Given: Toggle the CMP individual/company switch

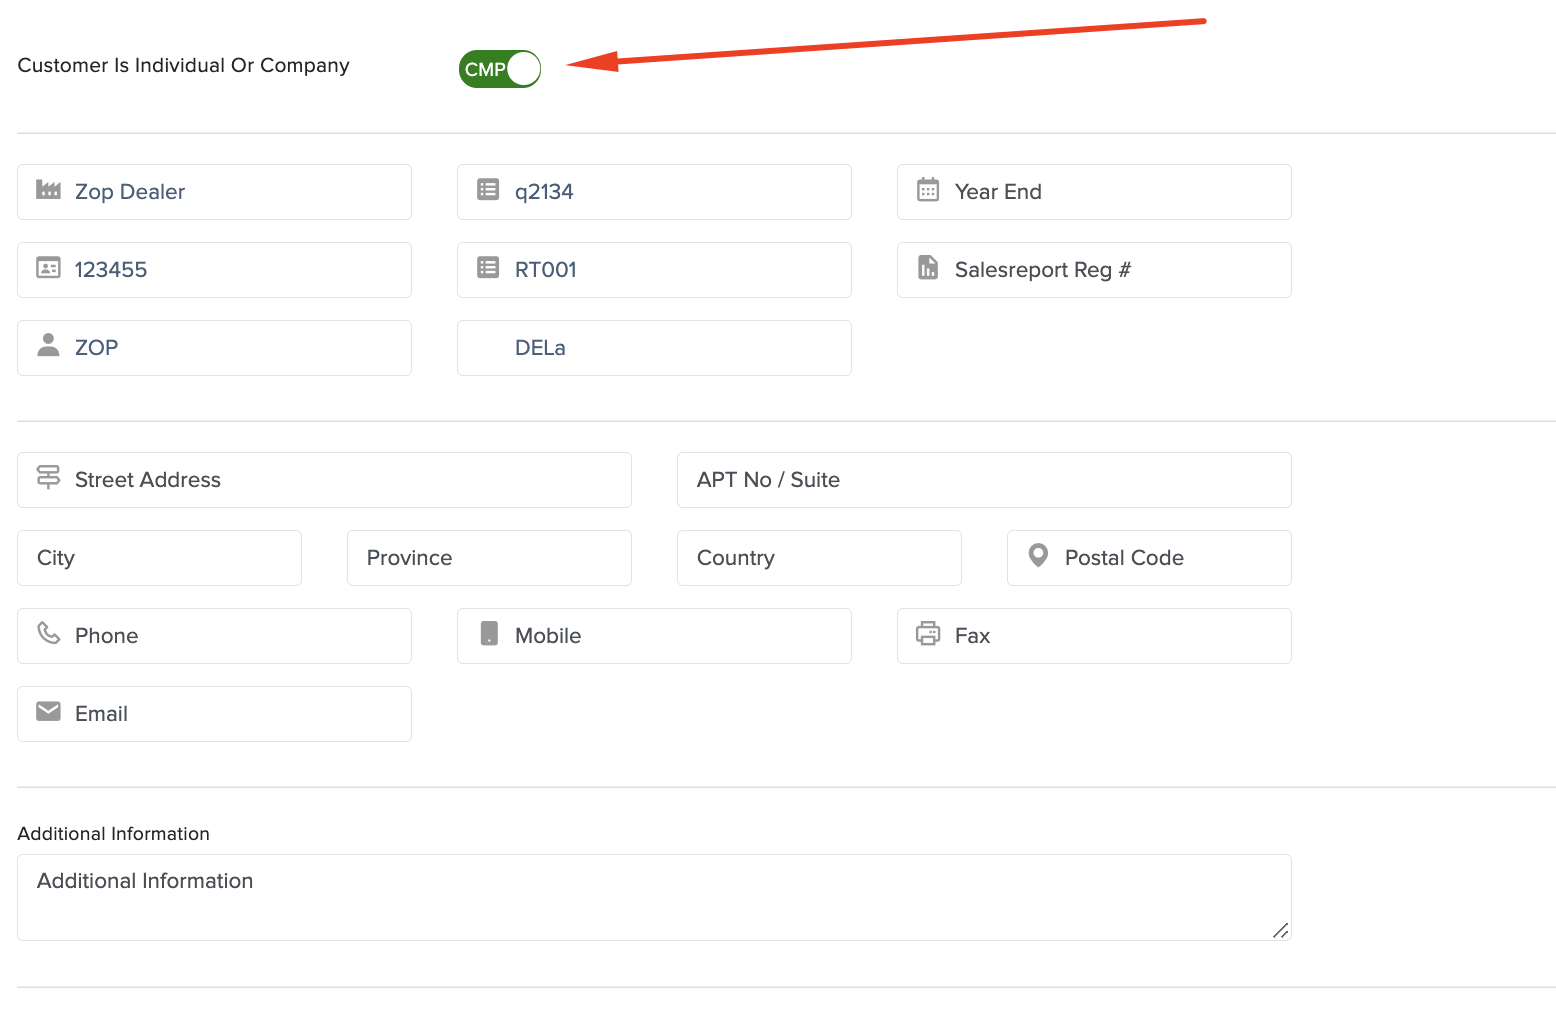Looking at the screenshot, I should tap(500, 69).
